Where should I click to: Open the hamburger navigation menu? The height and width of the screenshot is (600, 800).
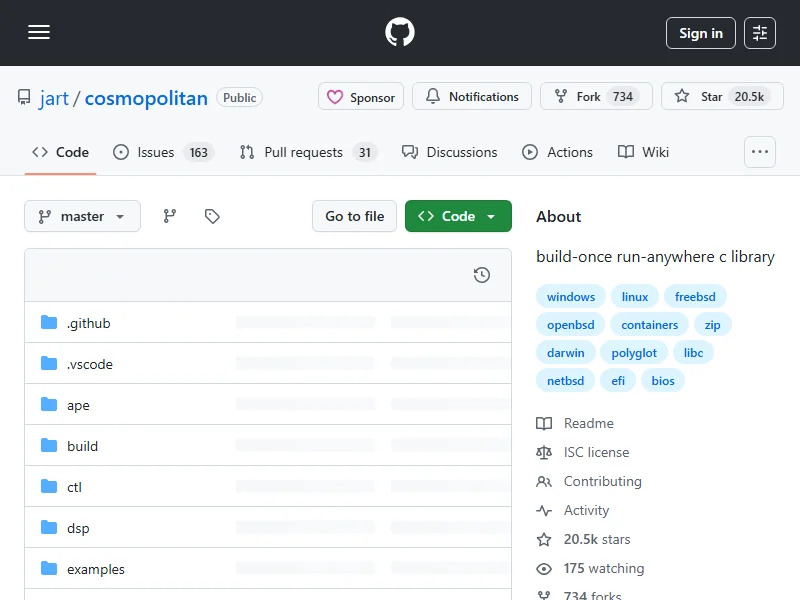pyautogui.click(x=39, y=33)
